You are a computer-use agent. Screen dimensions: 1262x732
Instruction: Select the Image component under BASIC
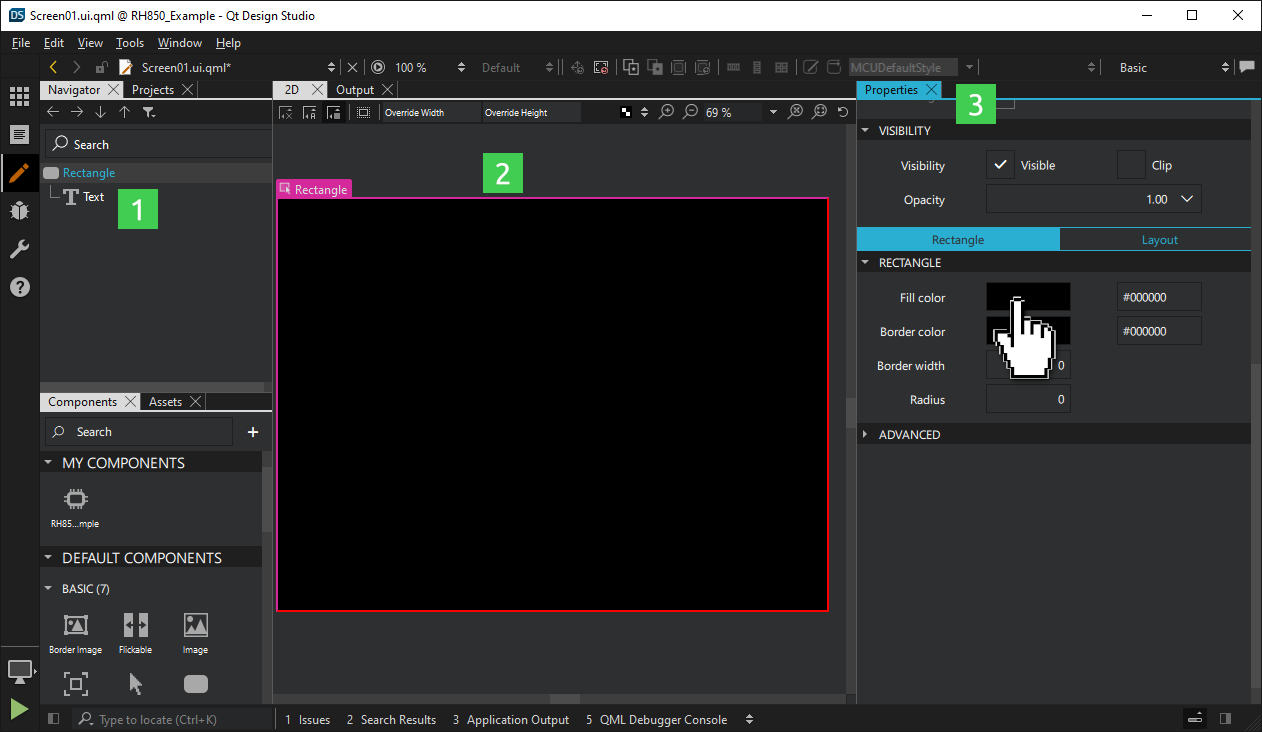pyautogui.click(x=195, y=630)
